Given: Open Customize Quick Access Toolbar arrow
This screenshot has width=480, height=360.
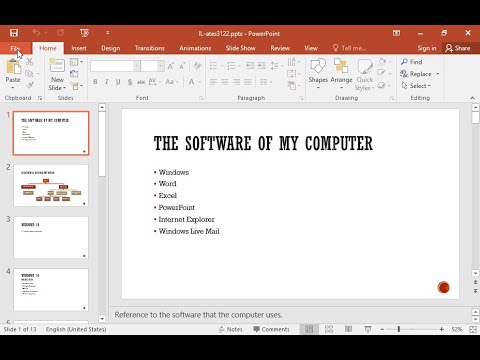Looking at the screenshot, I should coord(107,33).
